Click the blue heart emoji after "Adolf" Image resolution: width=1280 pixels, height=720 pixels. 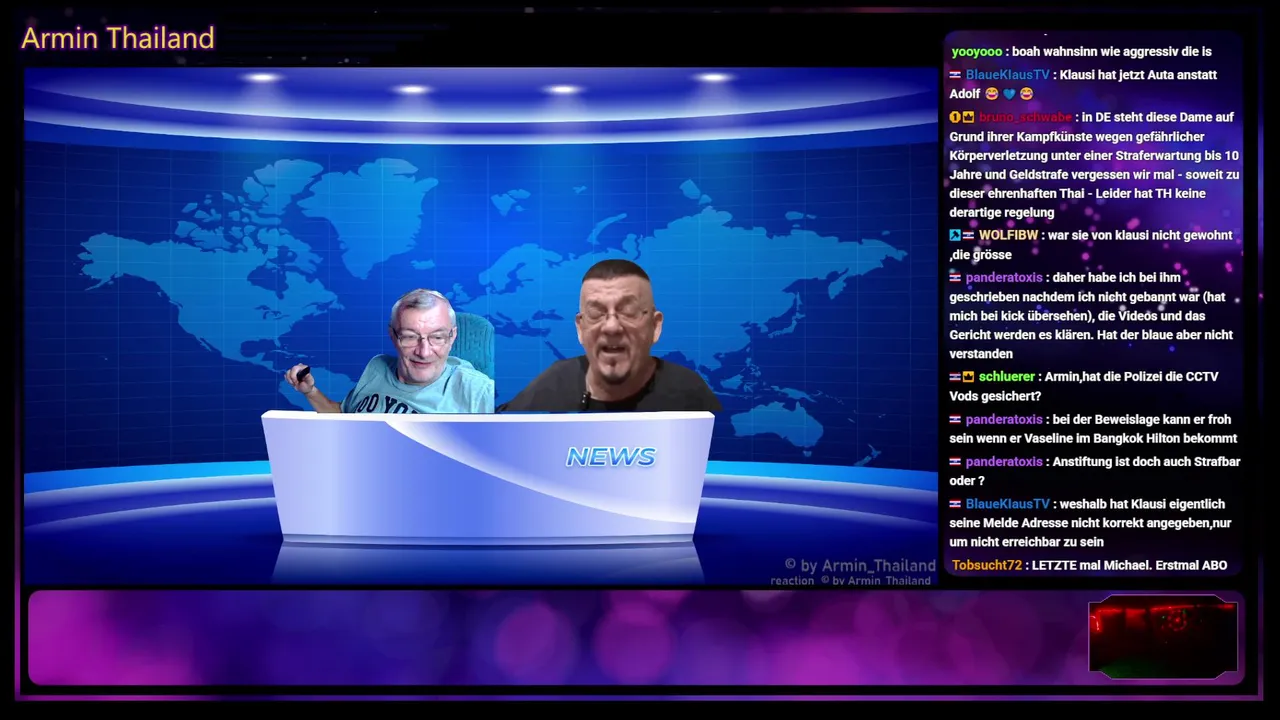pos(1009,94)
